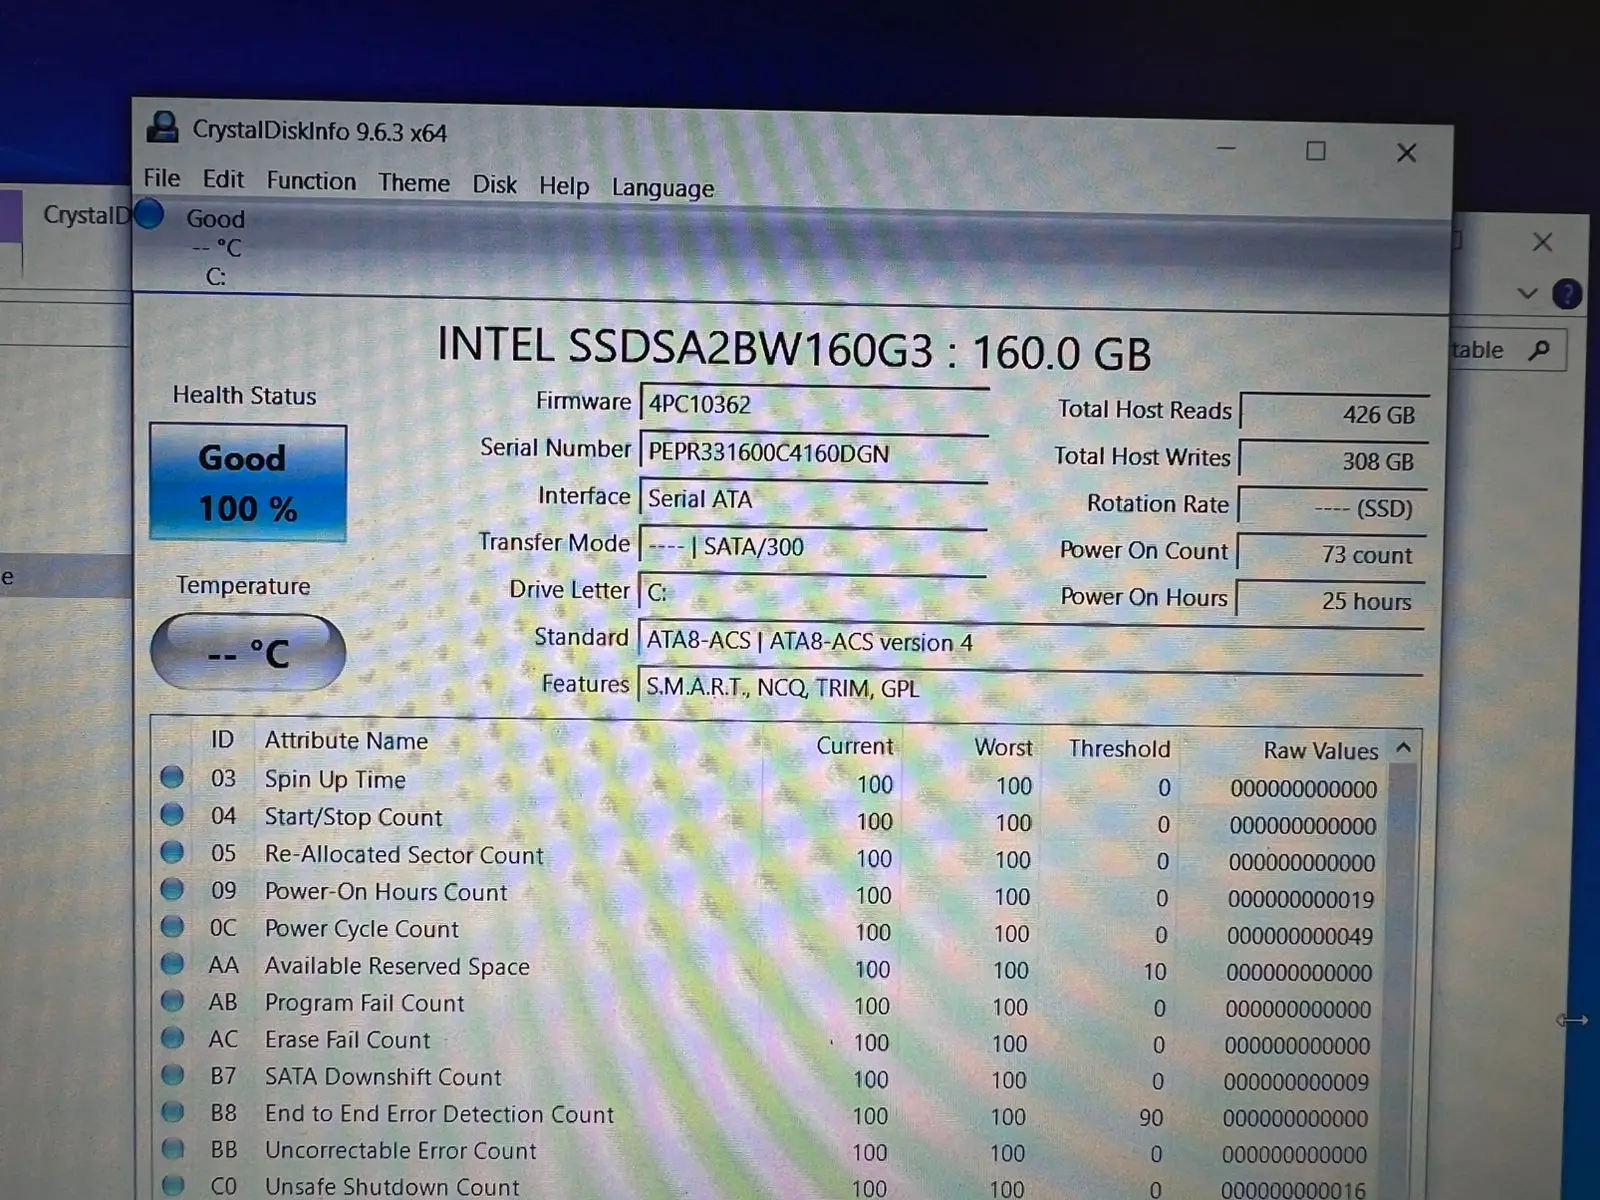The height and width of the screenshot is (1200, 1600).
Task: Click the Current column header
Action: 854,746
